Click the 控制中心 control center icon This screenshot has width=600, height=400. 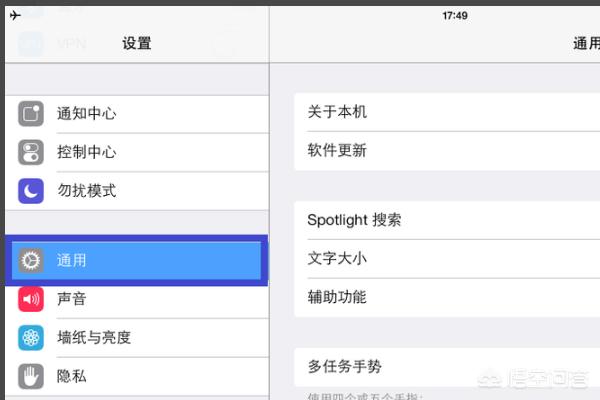[x=31, y=152]
